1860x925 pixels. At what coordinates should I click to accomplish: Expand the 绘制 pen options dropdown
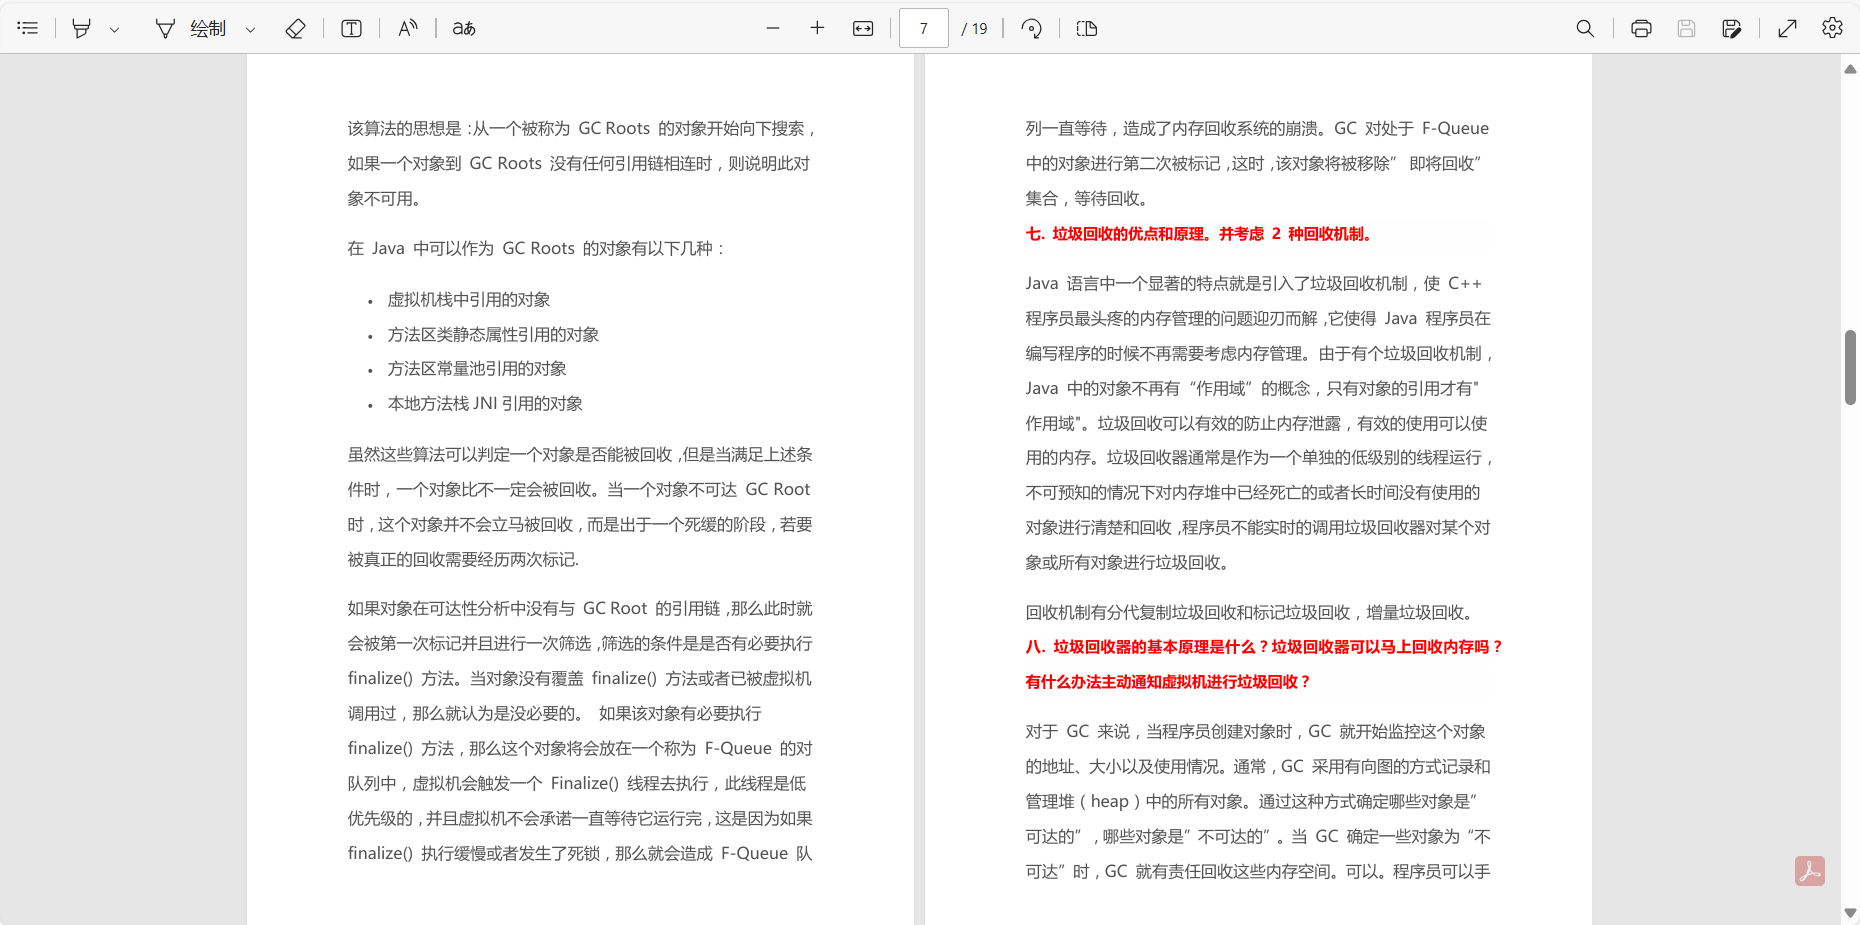tap(250, 28)
